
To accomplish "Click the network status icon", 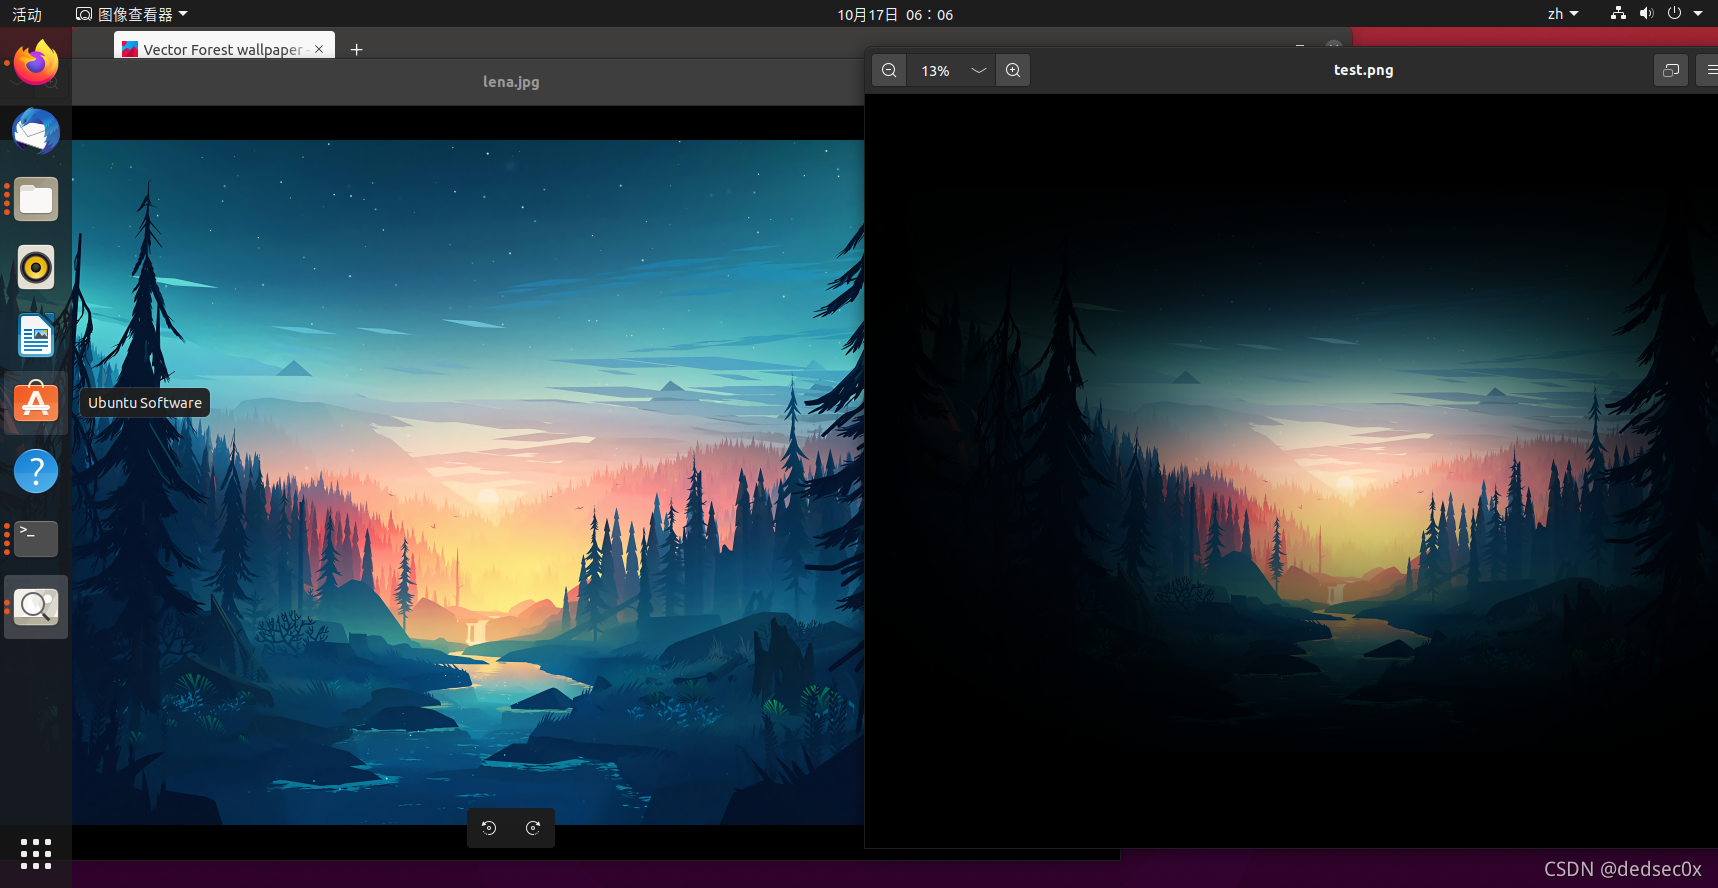I will [1618, 13].
